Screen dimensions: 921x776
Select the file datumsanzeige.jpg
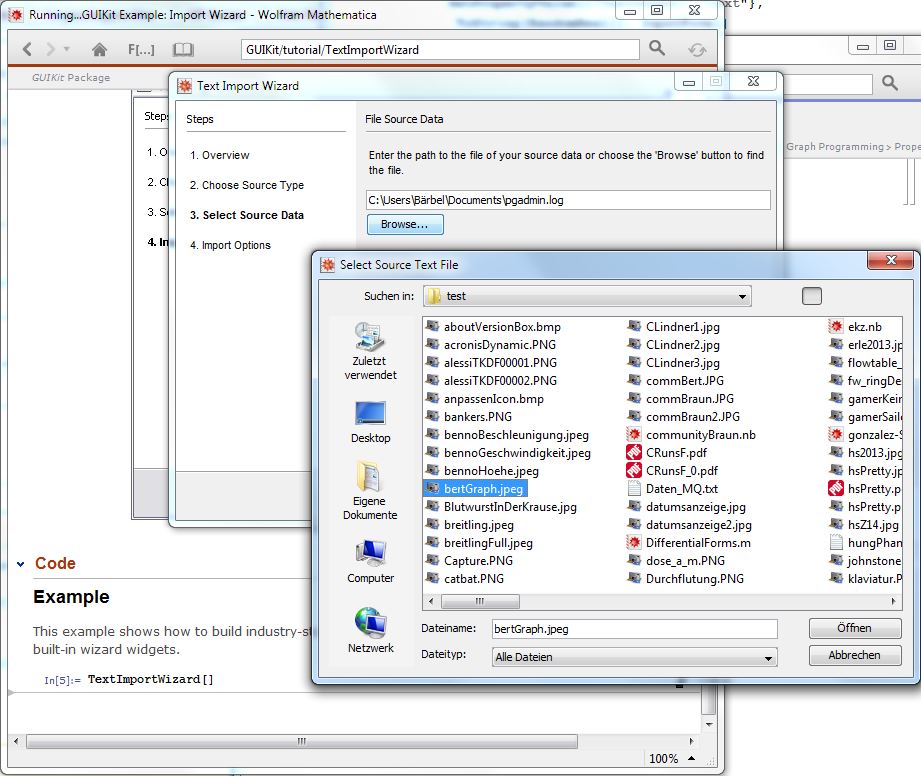[687, 507]
